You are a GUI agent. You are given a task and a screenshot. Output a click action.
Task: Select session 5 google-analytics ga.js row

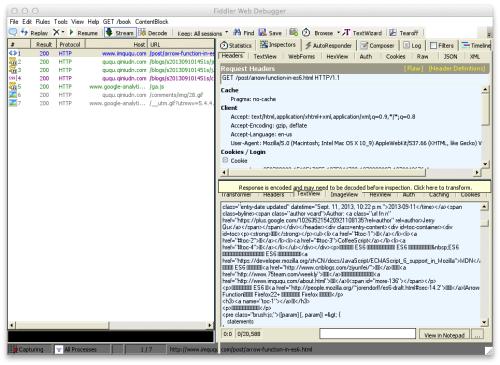111,87
